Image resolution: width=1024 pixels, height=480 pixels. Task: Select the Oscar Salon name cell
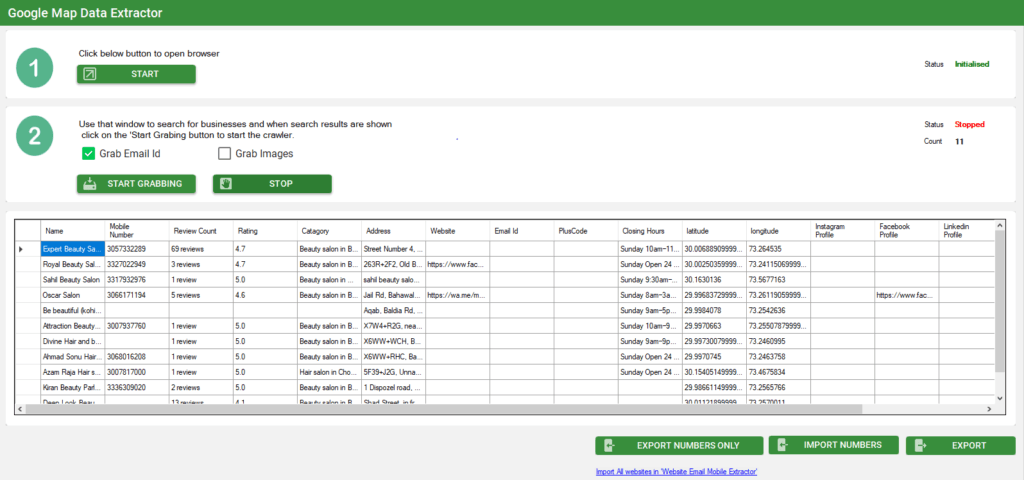click(73, 295)
